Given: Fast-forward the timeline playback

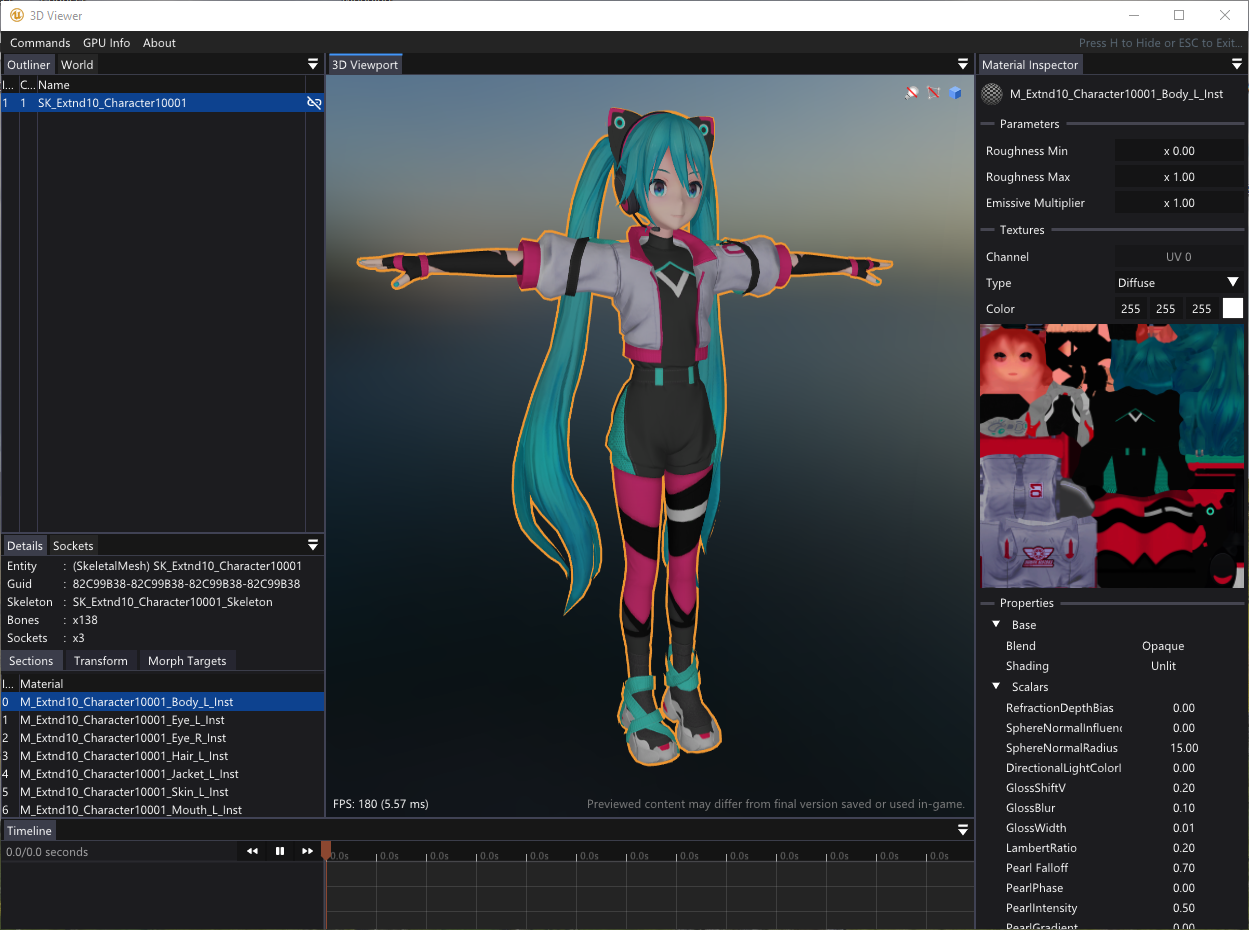Looking at the screenshot, I should [x=308, y=851].
